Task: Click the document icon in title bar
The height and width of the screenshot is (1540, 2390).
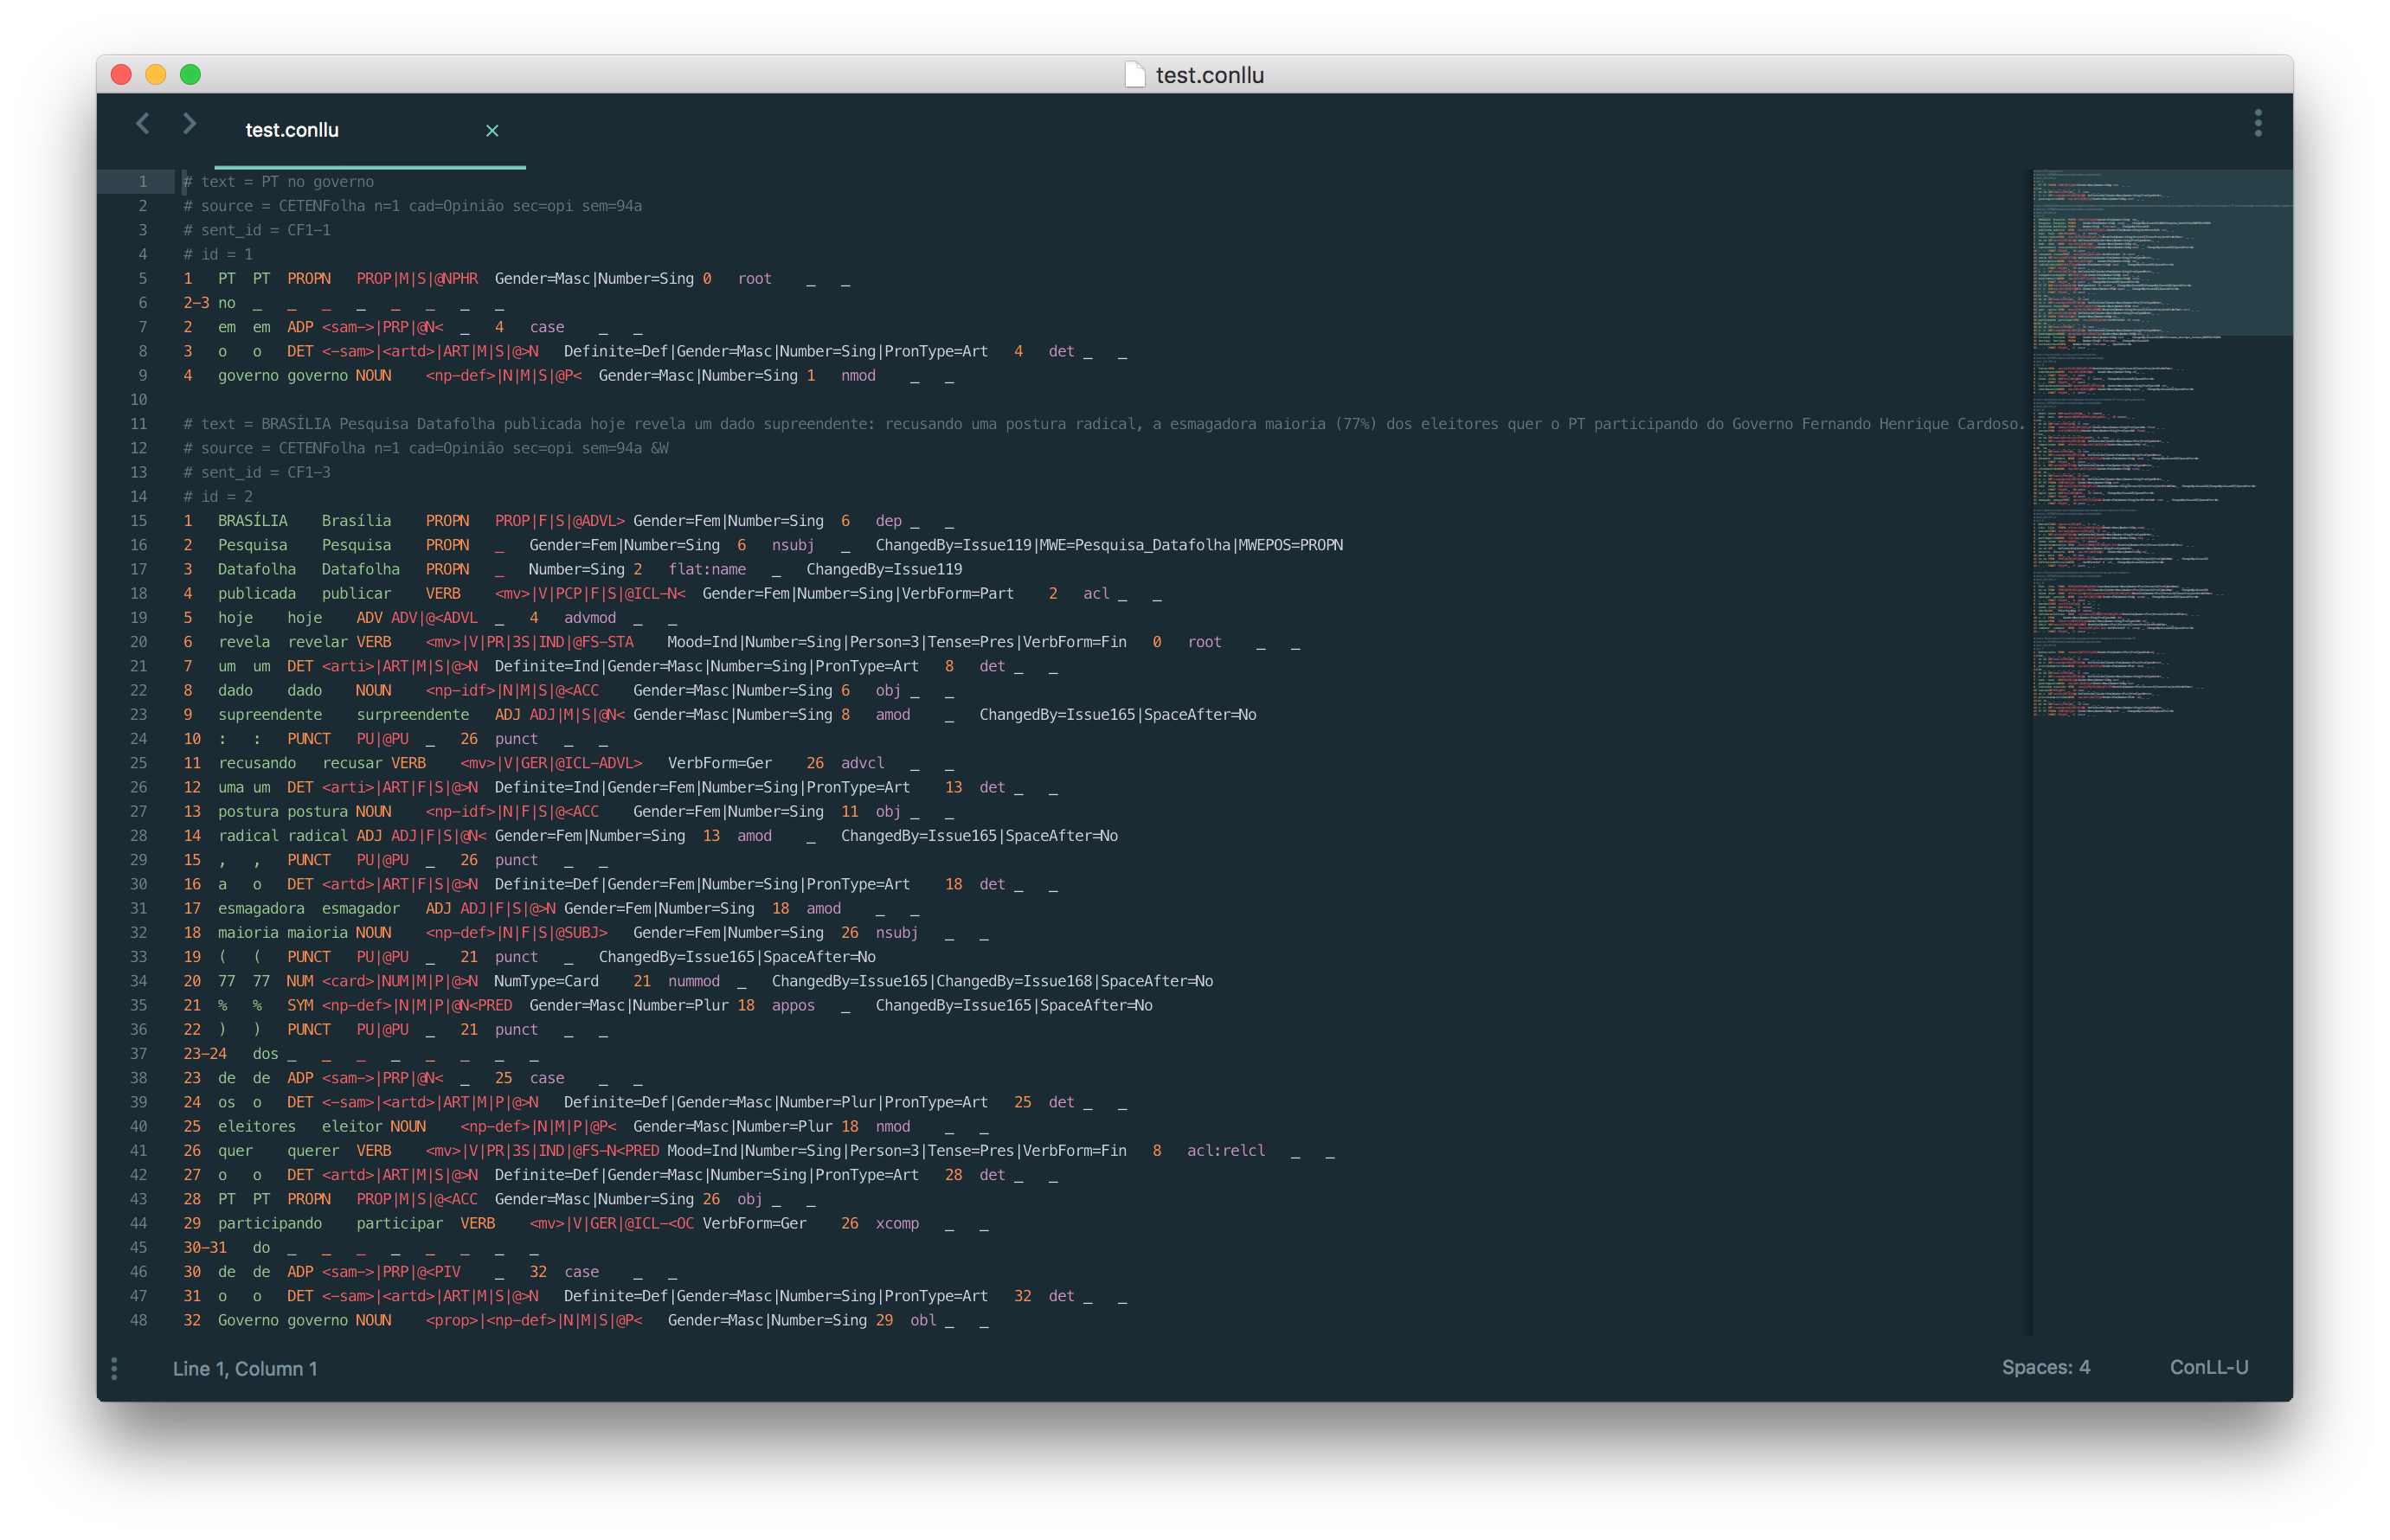Action: tap(1134, 75)
